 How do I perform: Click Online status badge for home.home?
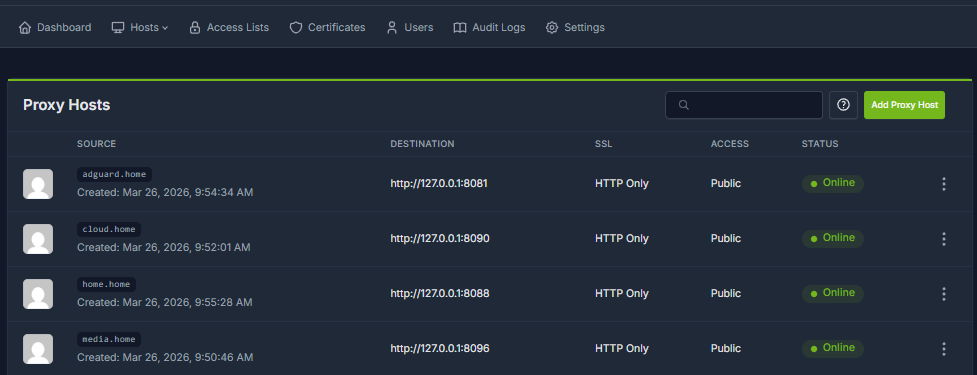point(832,293)
